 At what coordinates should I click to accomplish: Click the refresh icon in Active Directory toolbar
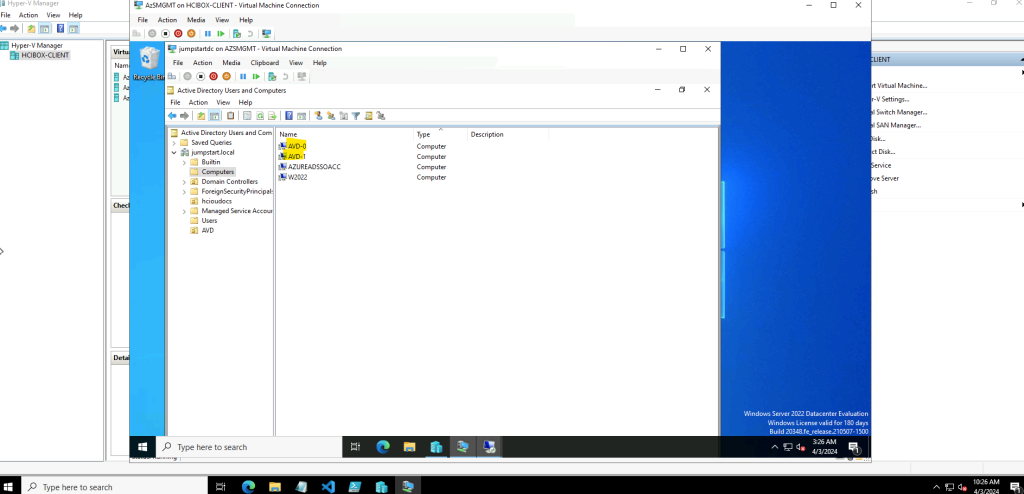click(x=260, y=116)
